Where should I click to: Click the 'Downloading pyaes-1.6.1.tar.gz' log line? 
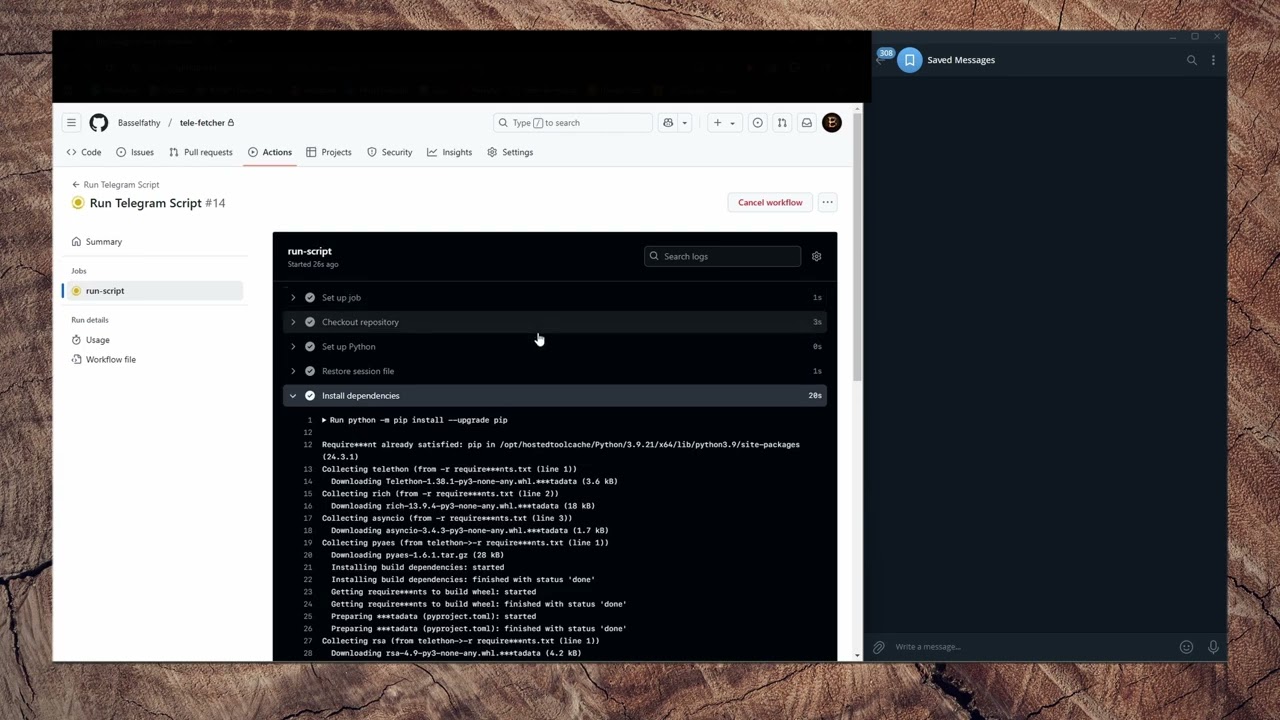point(417,555)
